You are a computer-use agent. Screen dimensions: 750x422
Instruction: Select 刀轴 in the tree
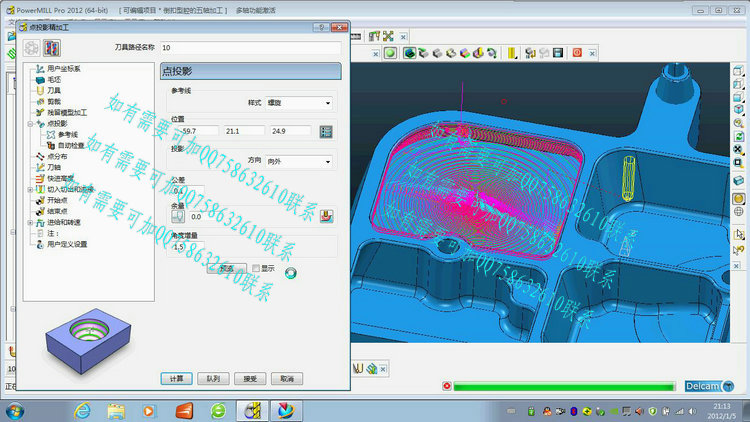[x=54, y=168]
